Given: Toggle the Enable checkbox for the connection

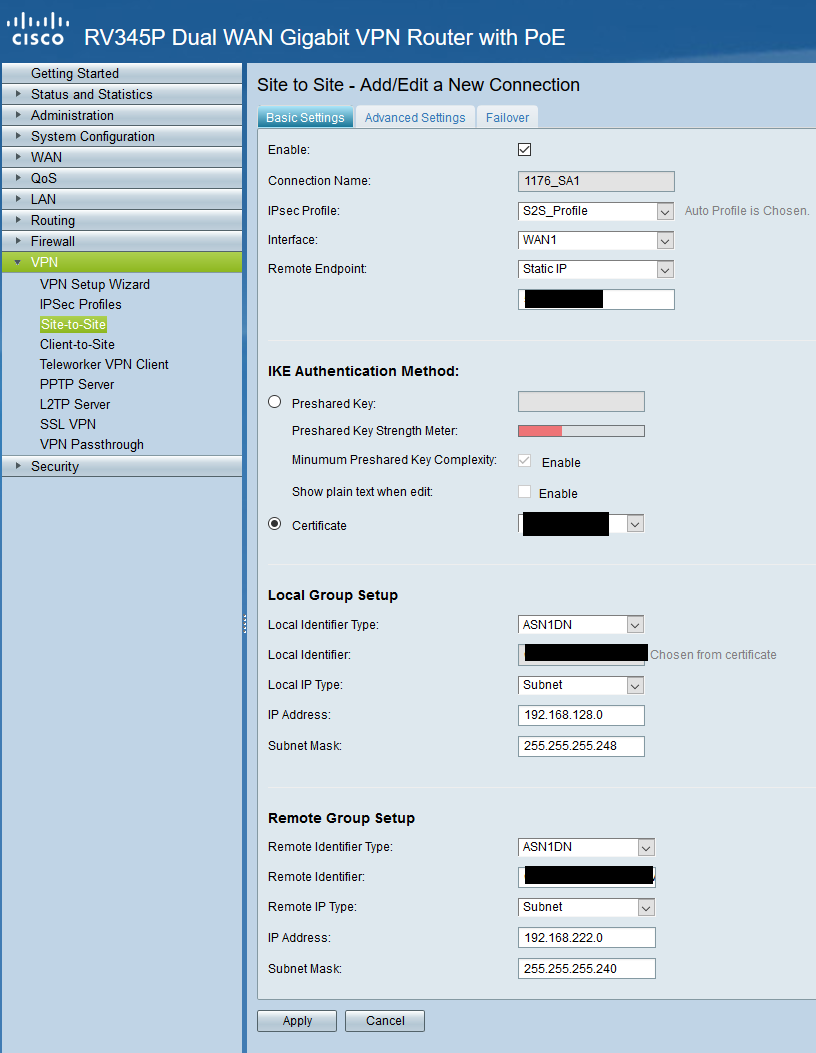Looking at the screenshot, I should pos(524,149).
